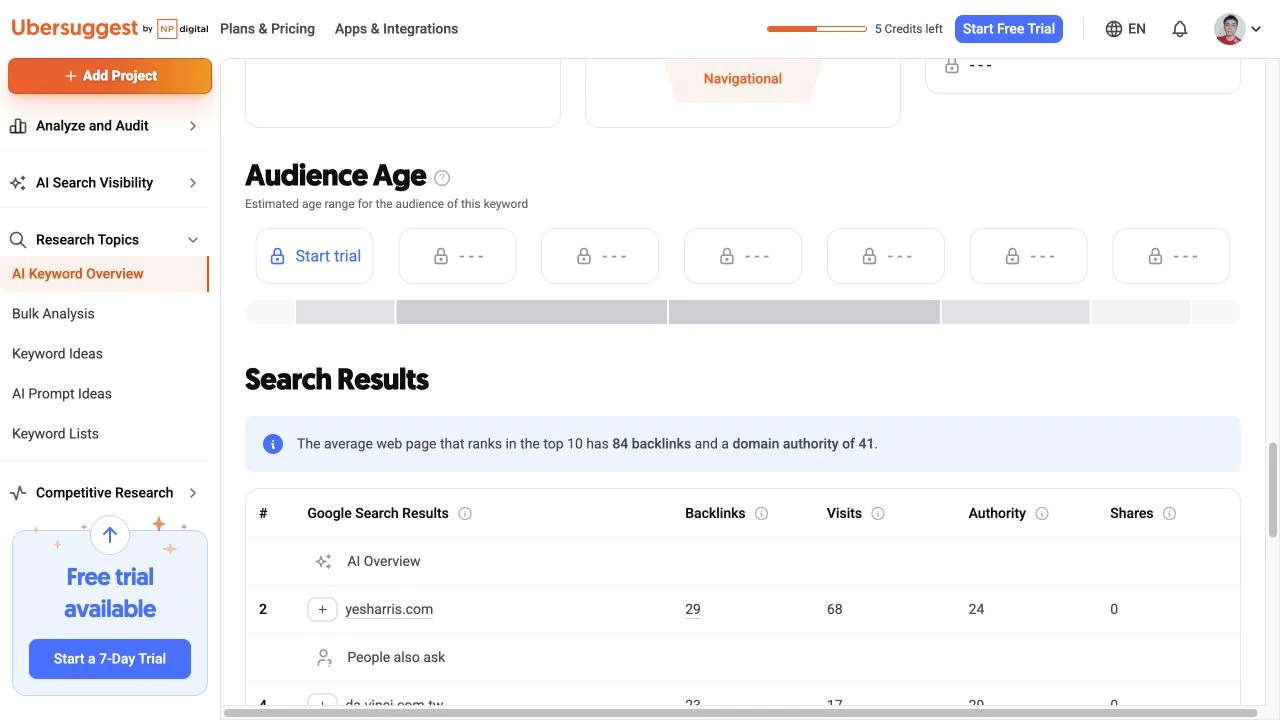Click AI Overview row text
The height and width of the screenshot is (720, 1280).
(384, 562)
